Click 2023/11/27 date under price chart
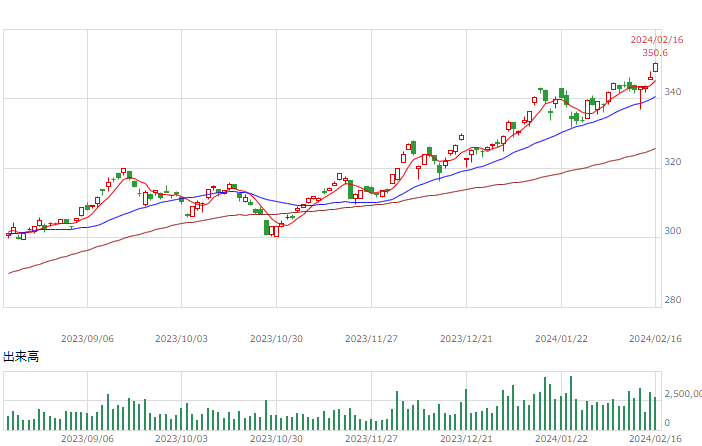Image resolution: width=702 pixels, height=446 pixels. point(371,339)
